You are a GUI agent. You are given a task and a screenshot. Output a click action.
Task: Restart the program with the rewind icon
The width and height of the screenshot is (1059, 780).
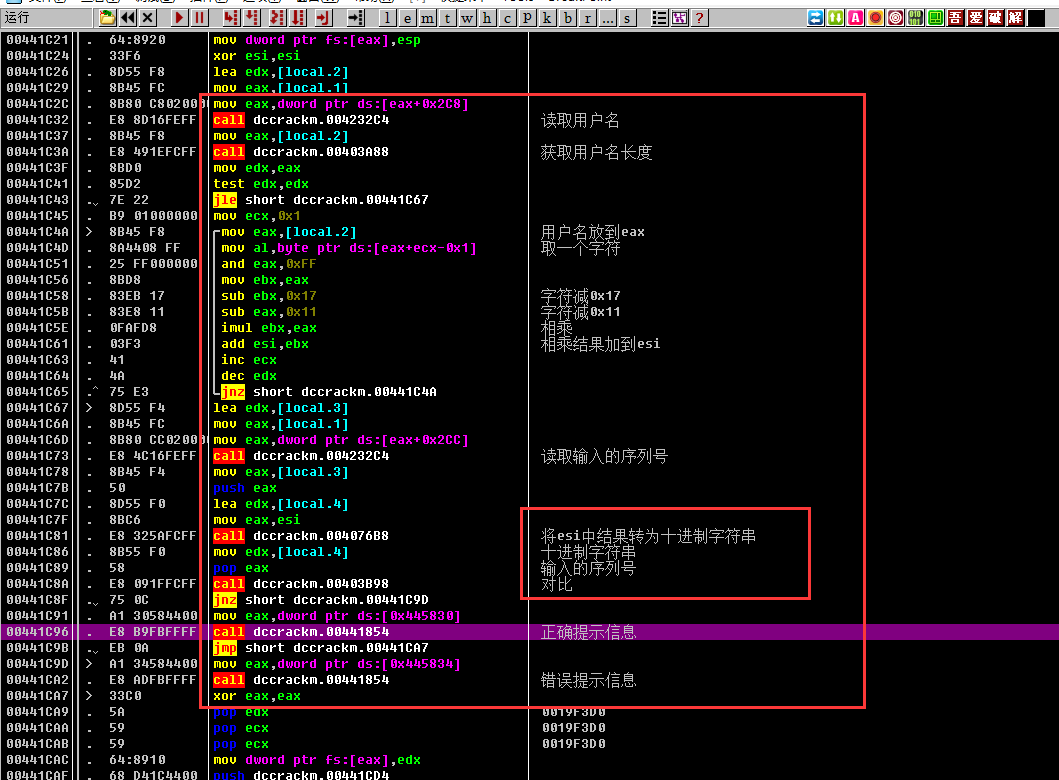[128, 18]
